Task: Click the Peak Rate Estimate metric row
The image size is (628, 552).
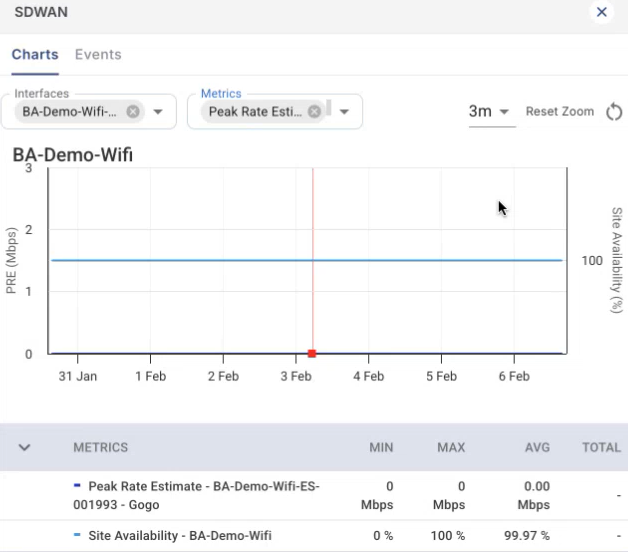Action: [x=200, y=494]
